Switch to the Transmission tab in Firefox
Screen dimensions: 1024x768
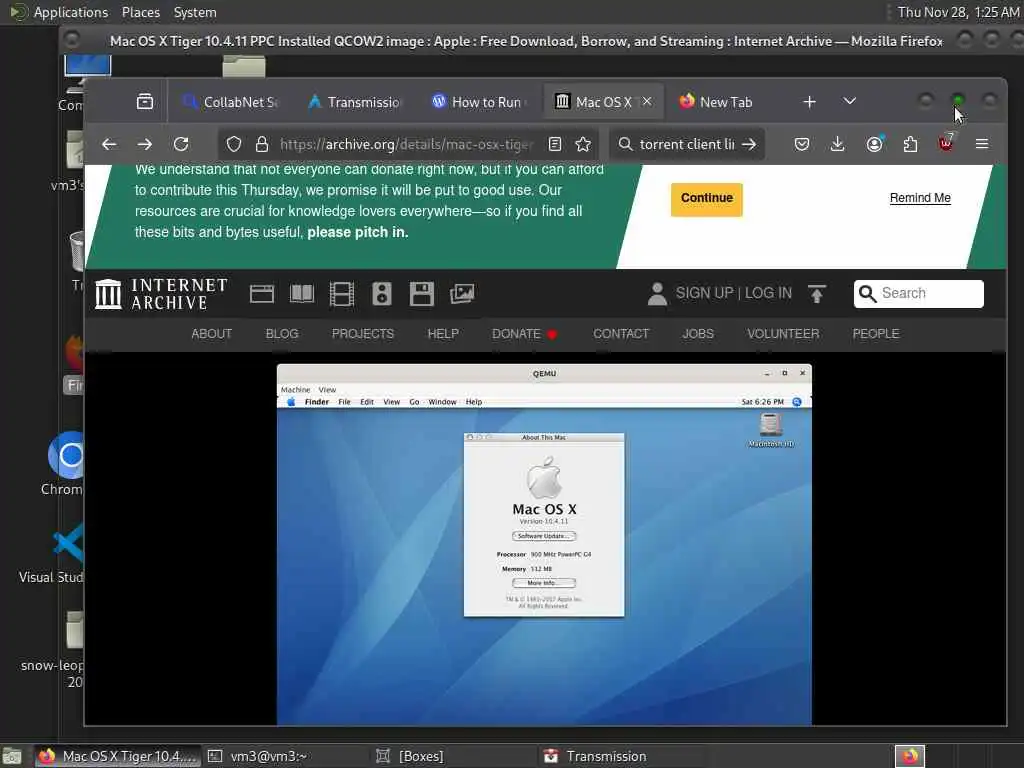coord(355,102)
